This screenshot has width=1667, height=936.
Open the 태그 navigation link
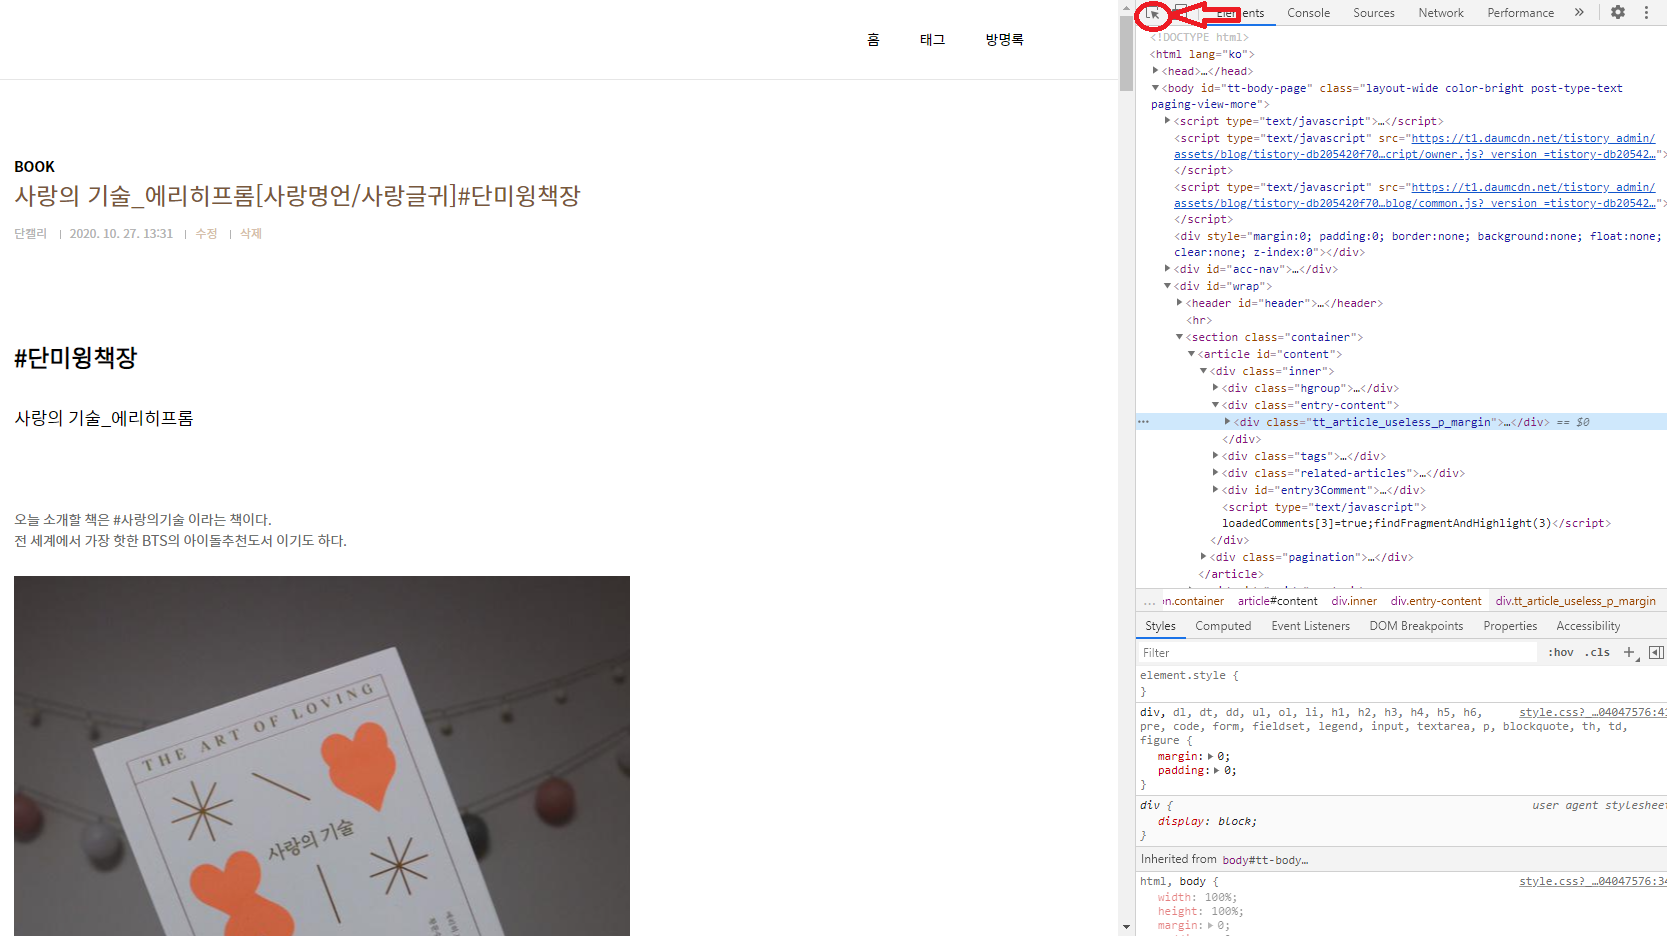pyautogui.click(x=932, y=40)
